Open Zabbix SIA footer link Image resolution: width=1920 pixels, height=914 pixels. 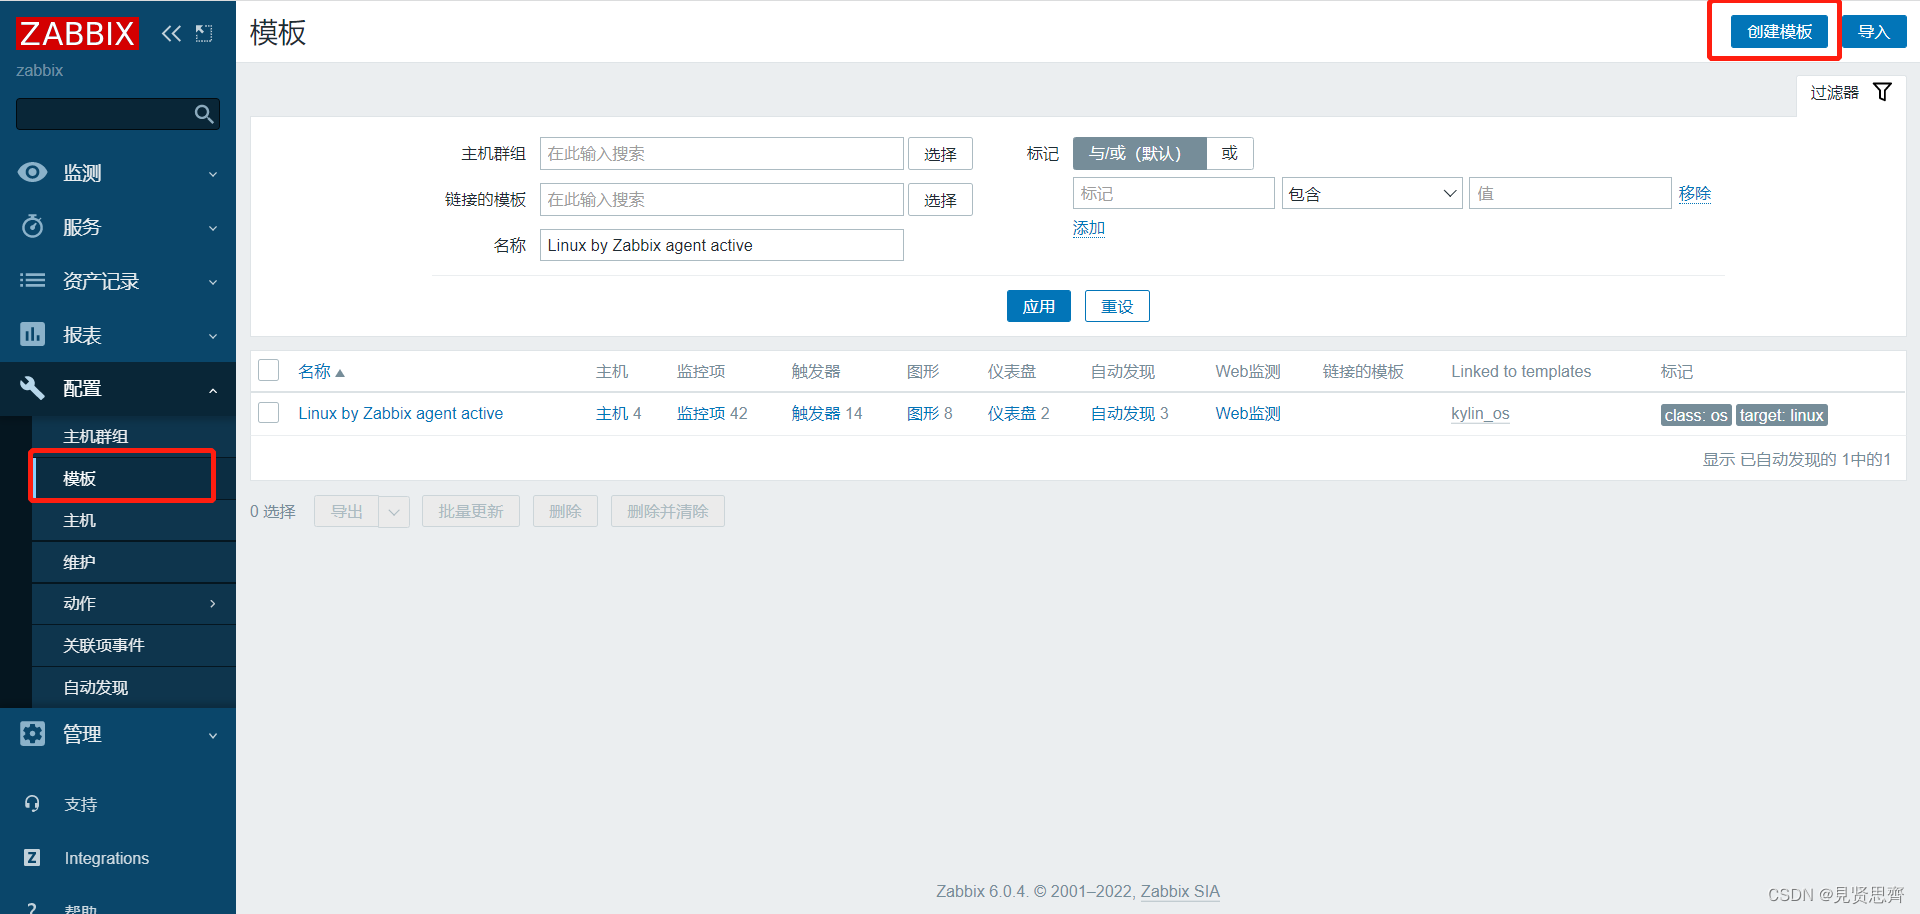[1180, 891]
